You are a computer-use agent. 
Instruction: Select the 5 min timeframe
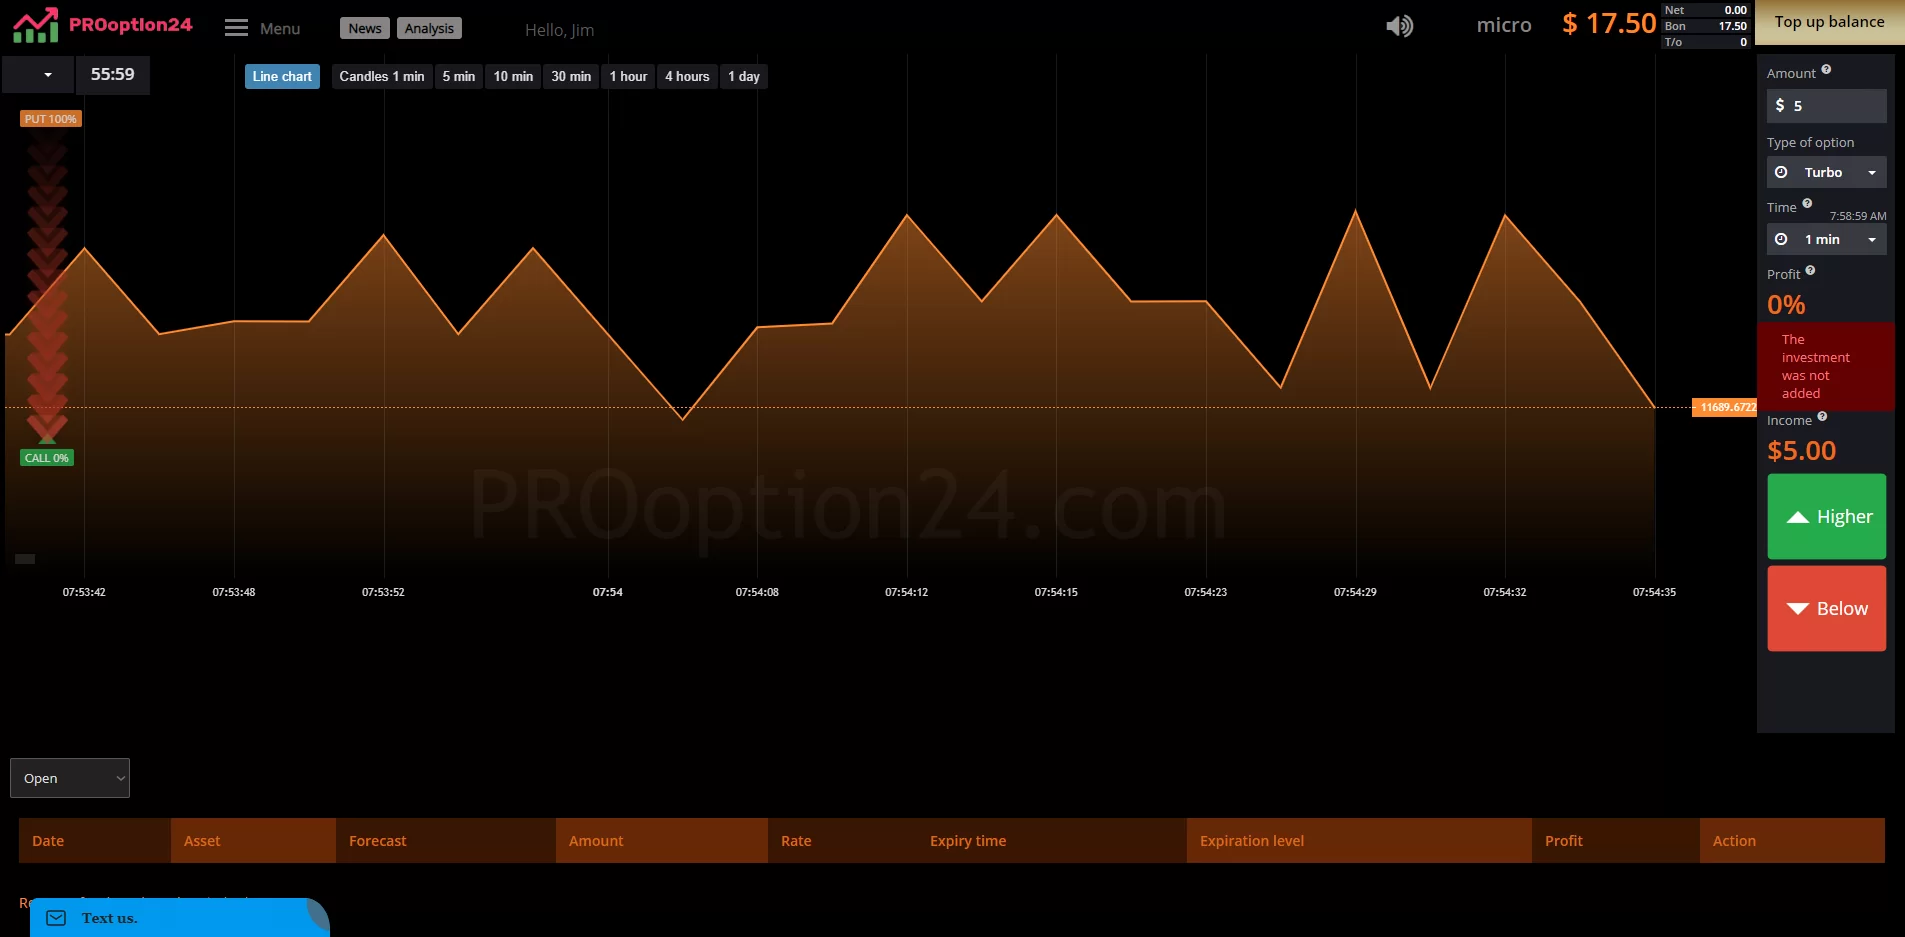459,77
